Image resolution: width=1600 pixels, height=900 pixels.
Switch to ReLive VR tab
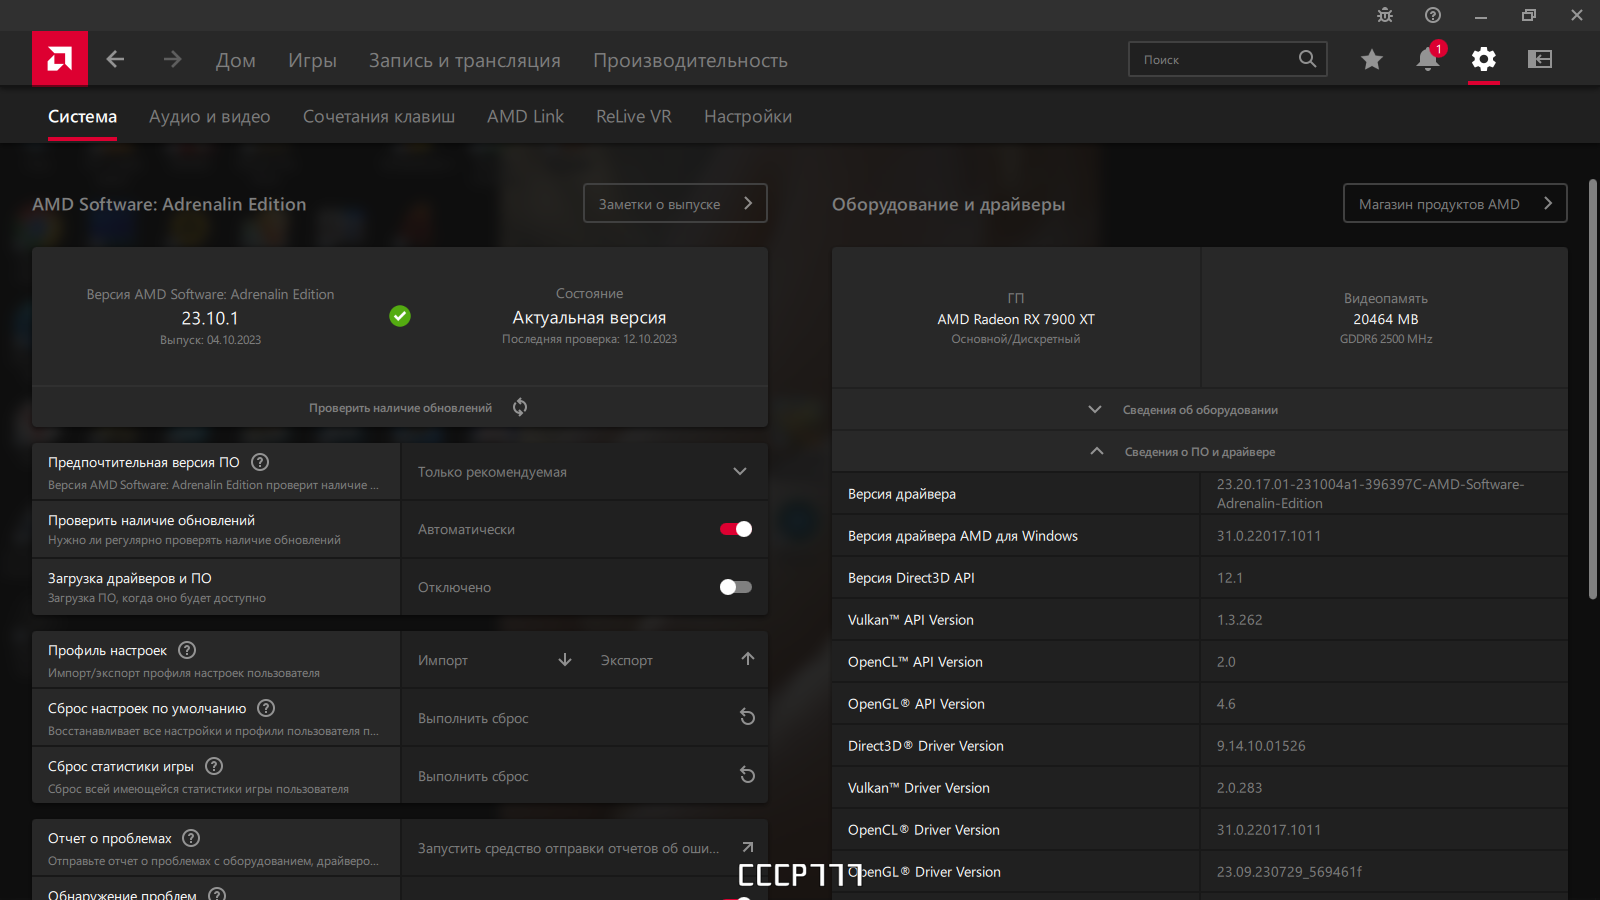tap(634, 116)
